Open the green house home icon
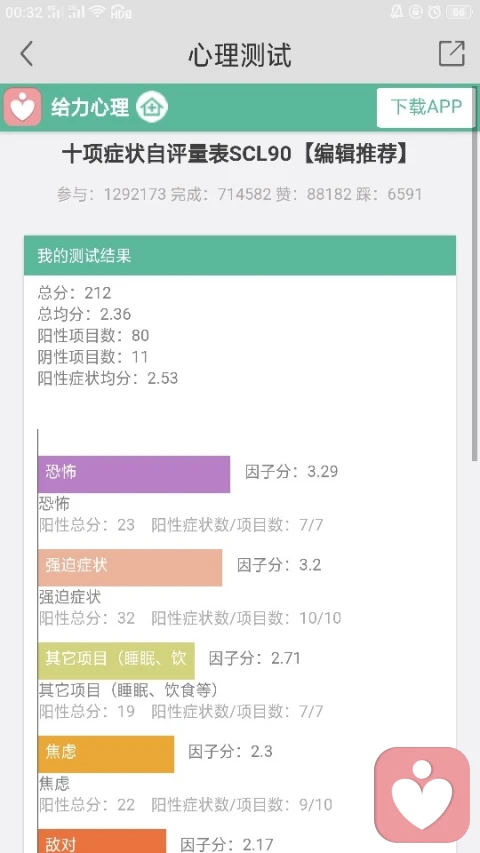 pyautogui.click(x=152, y=107)
